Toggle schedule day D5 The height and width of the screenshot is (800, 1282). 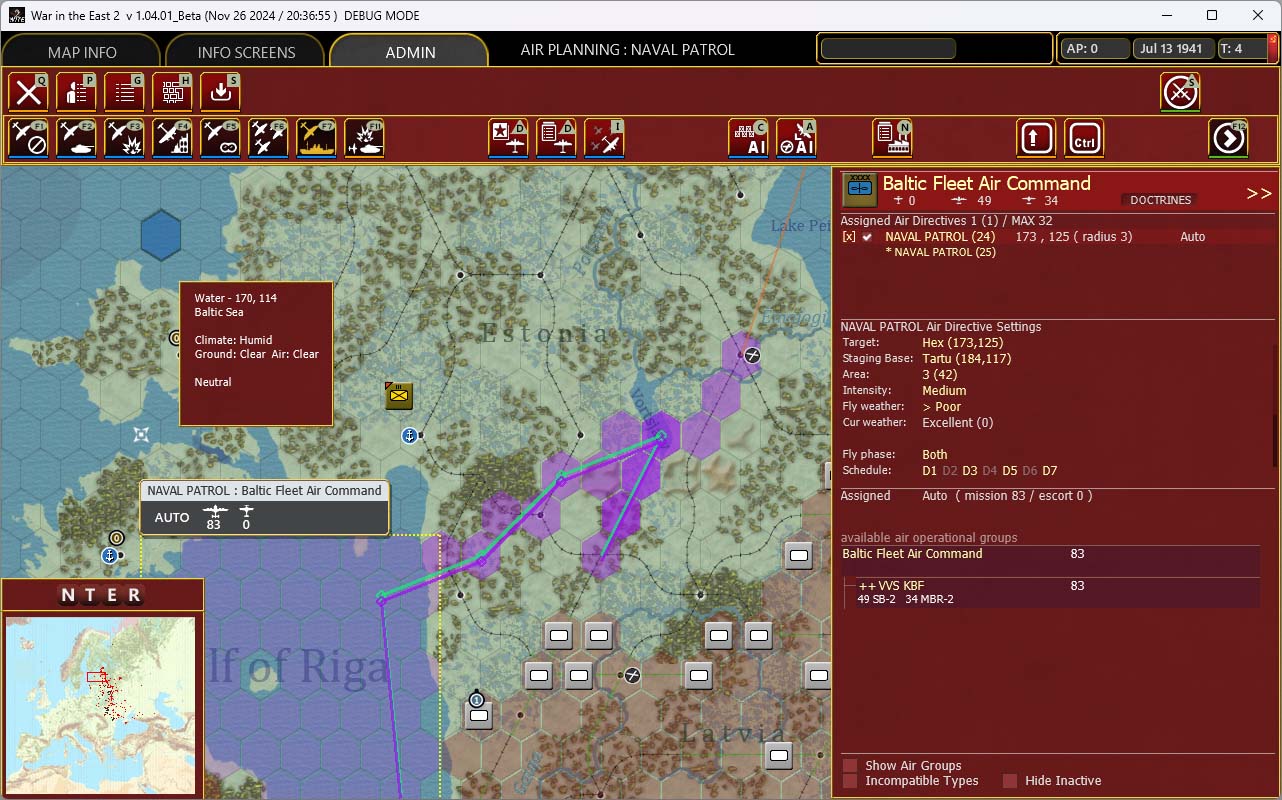[x=1010, y=471]
